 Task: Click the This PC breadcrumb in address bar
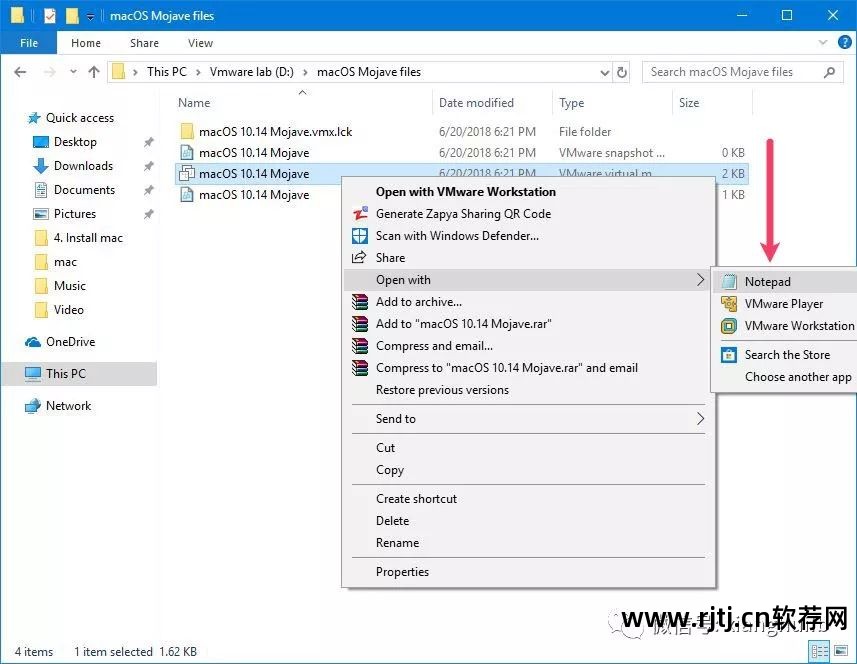point(167,72)
